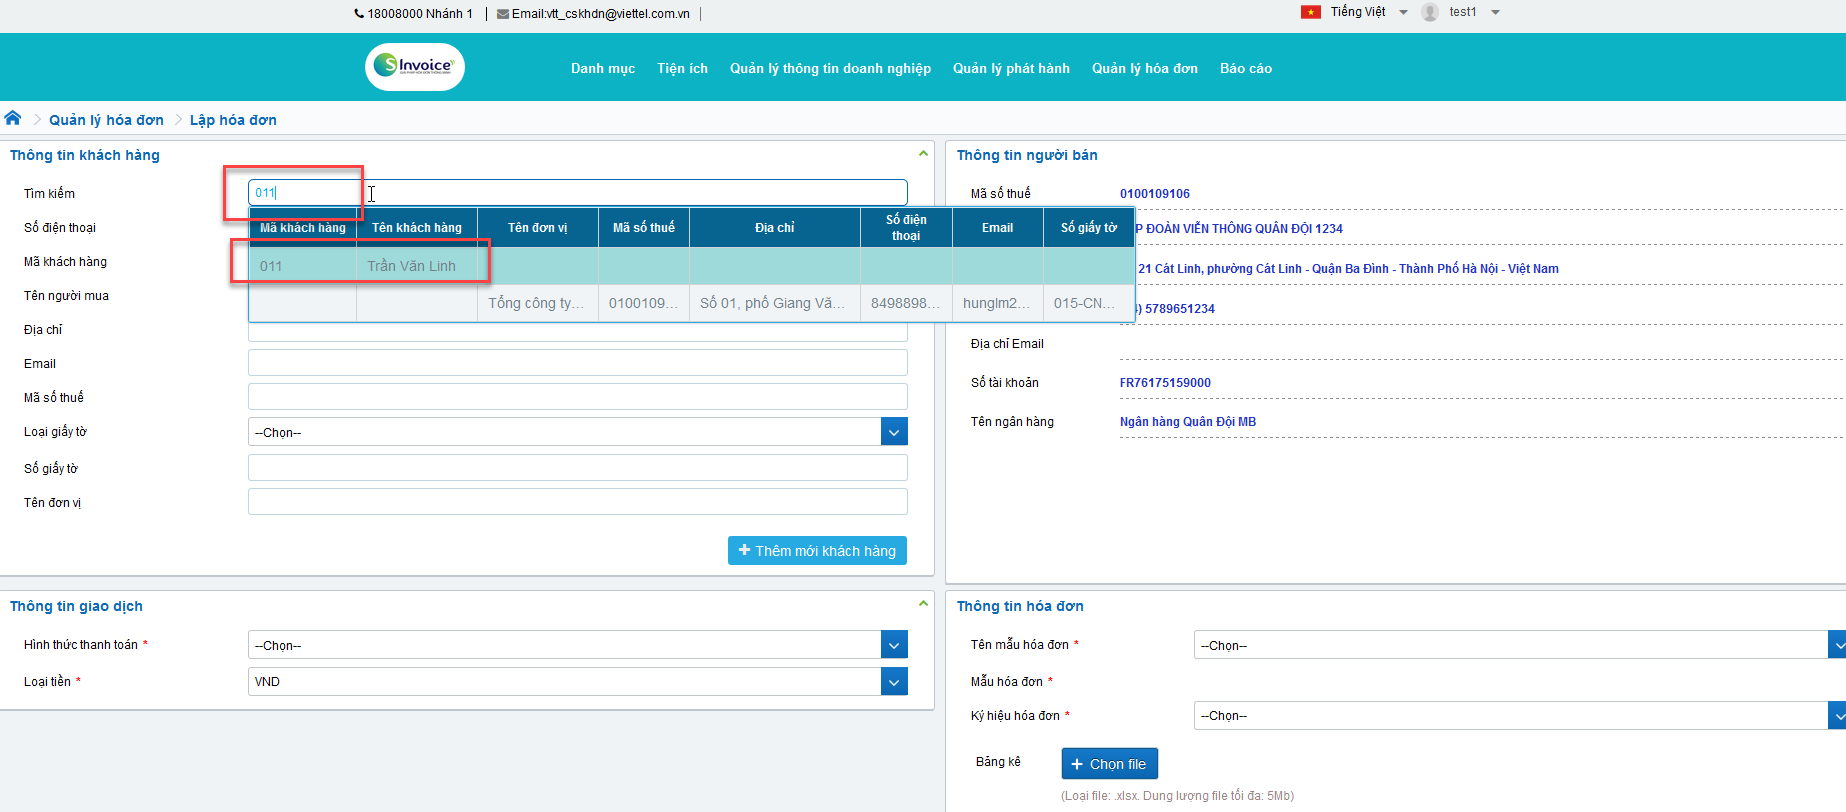This screenshot has width=1846, height=812.
Task: Open the Quản lý hóa đơn menu
Action: point(1144,68)
